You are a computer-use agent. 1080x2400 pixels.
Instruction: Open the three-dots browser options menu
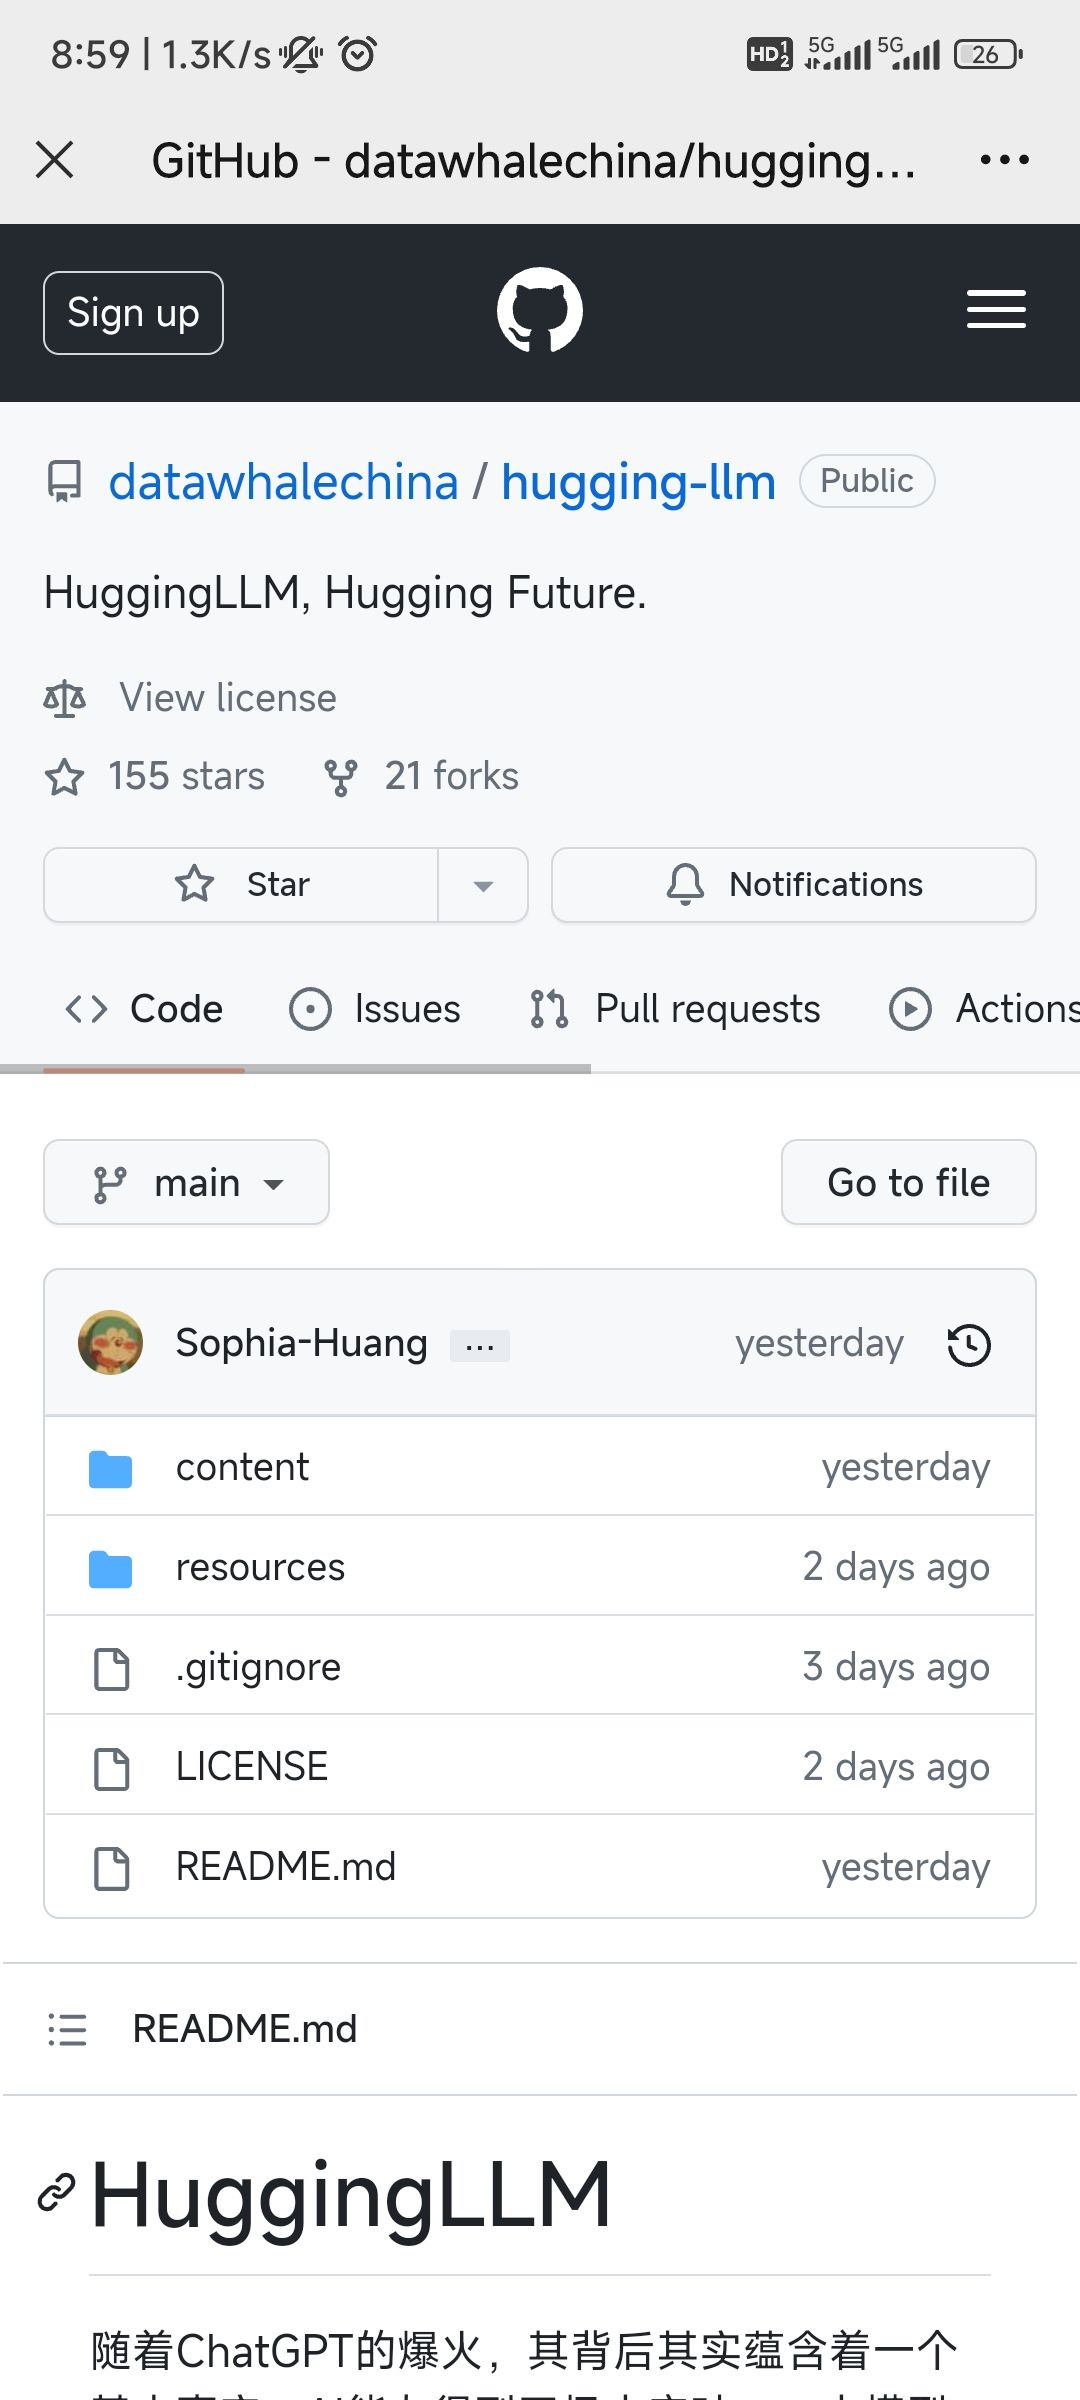click(1004, 160)
